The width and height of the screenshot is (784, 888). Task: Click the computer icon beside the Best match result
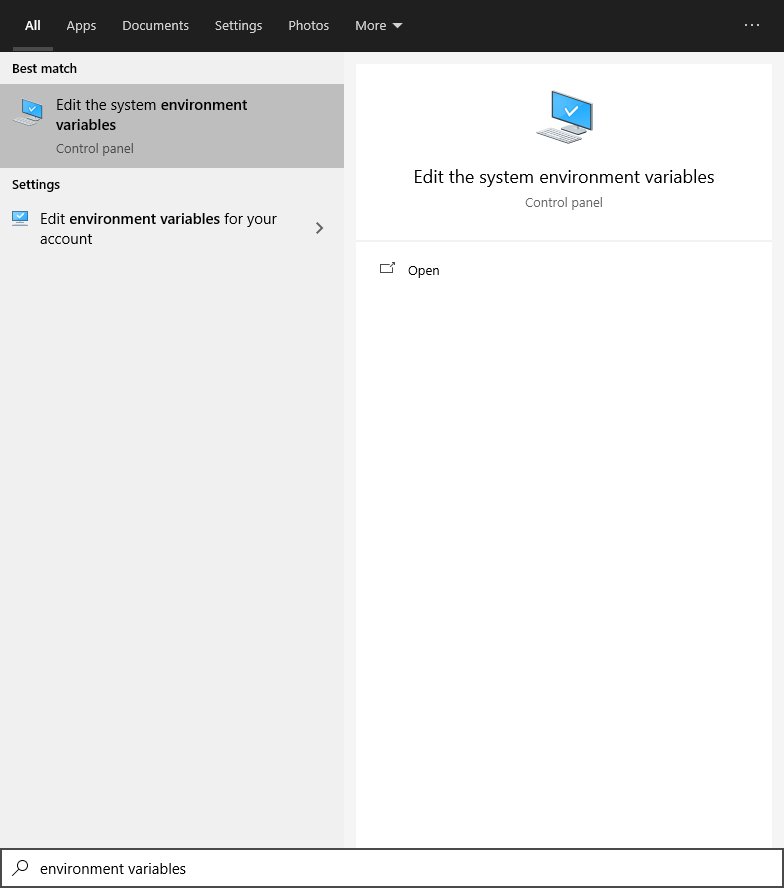tap(28, 113)
